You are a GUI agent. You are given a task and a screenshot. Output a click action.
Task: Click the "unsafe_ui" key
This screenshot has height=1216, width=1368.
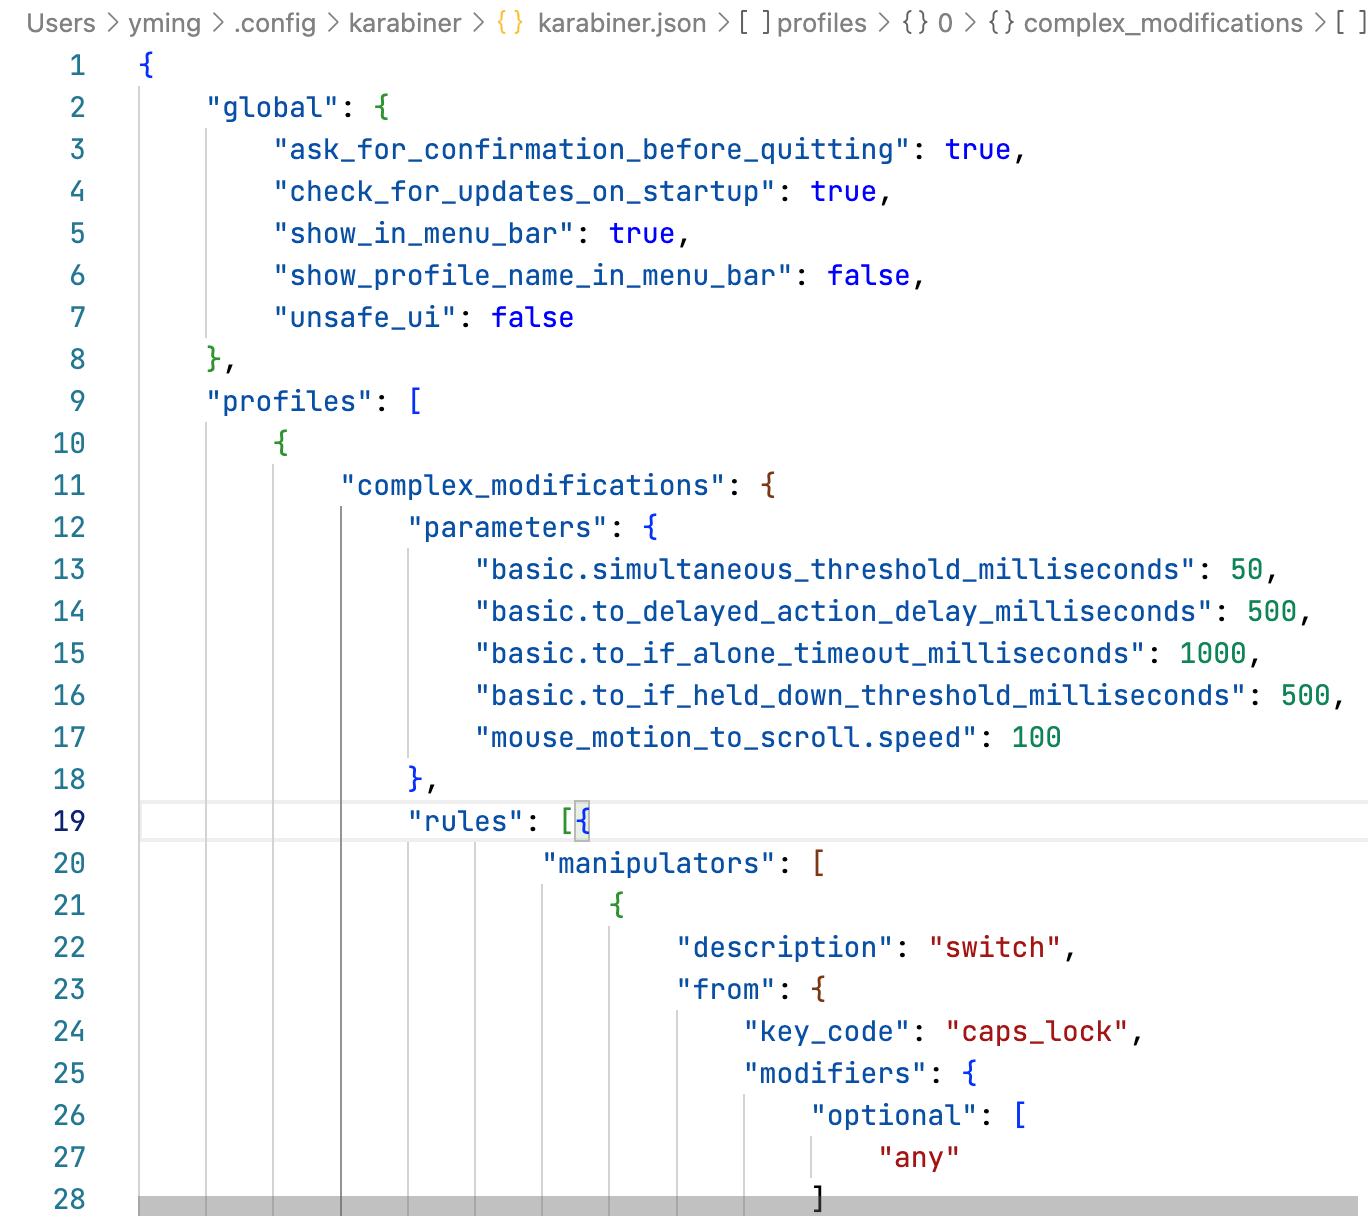(x=365, y=317)
